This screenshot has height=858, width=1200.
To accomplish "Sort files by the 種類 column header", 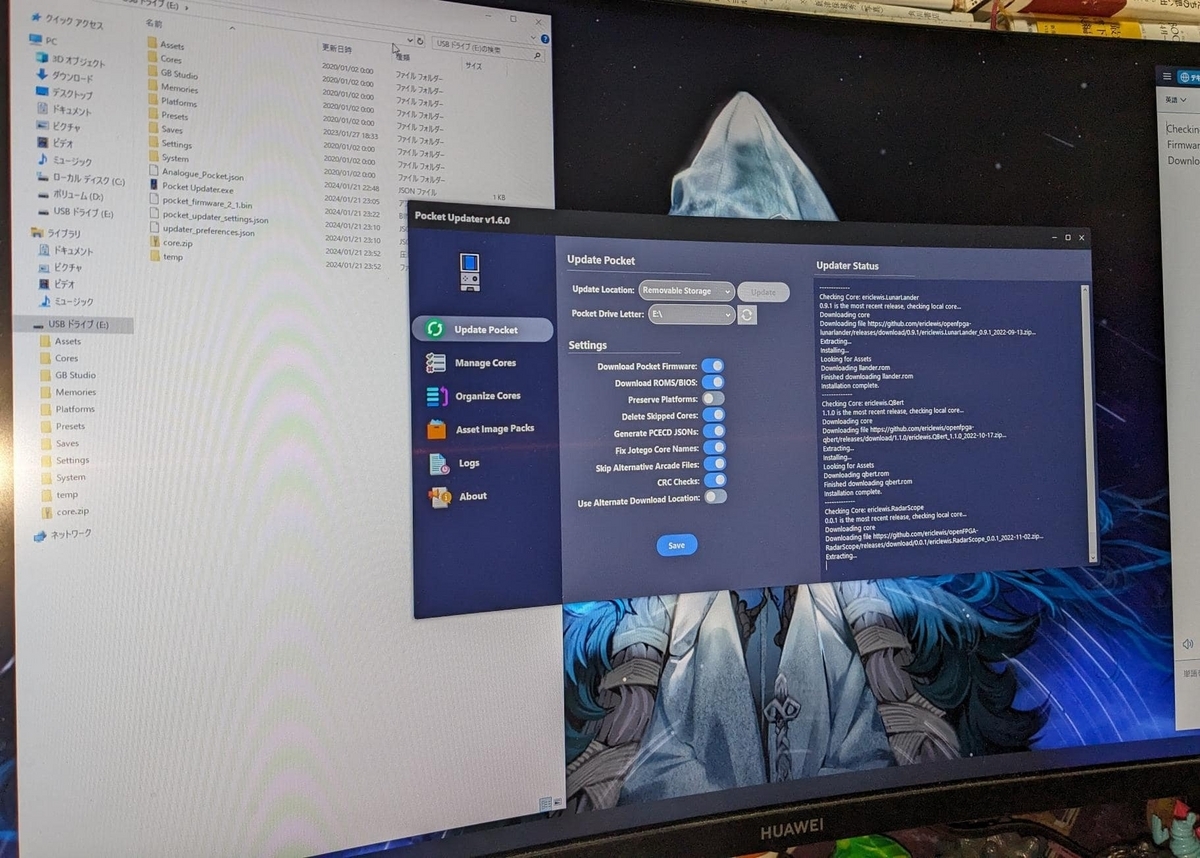I will [403, 57].
